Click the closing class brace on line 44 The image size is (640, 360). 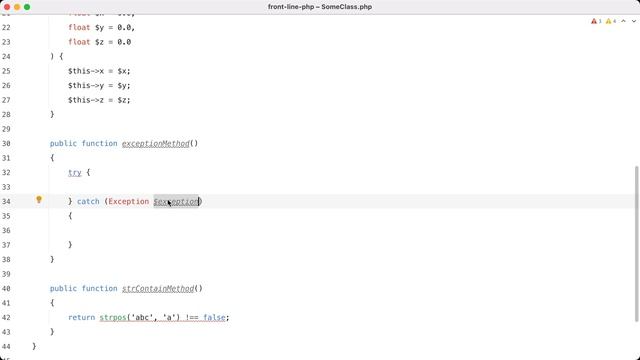click(34, 347)
